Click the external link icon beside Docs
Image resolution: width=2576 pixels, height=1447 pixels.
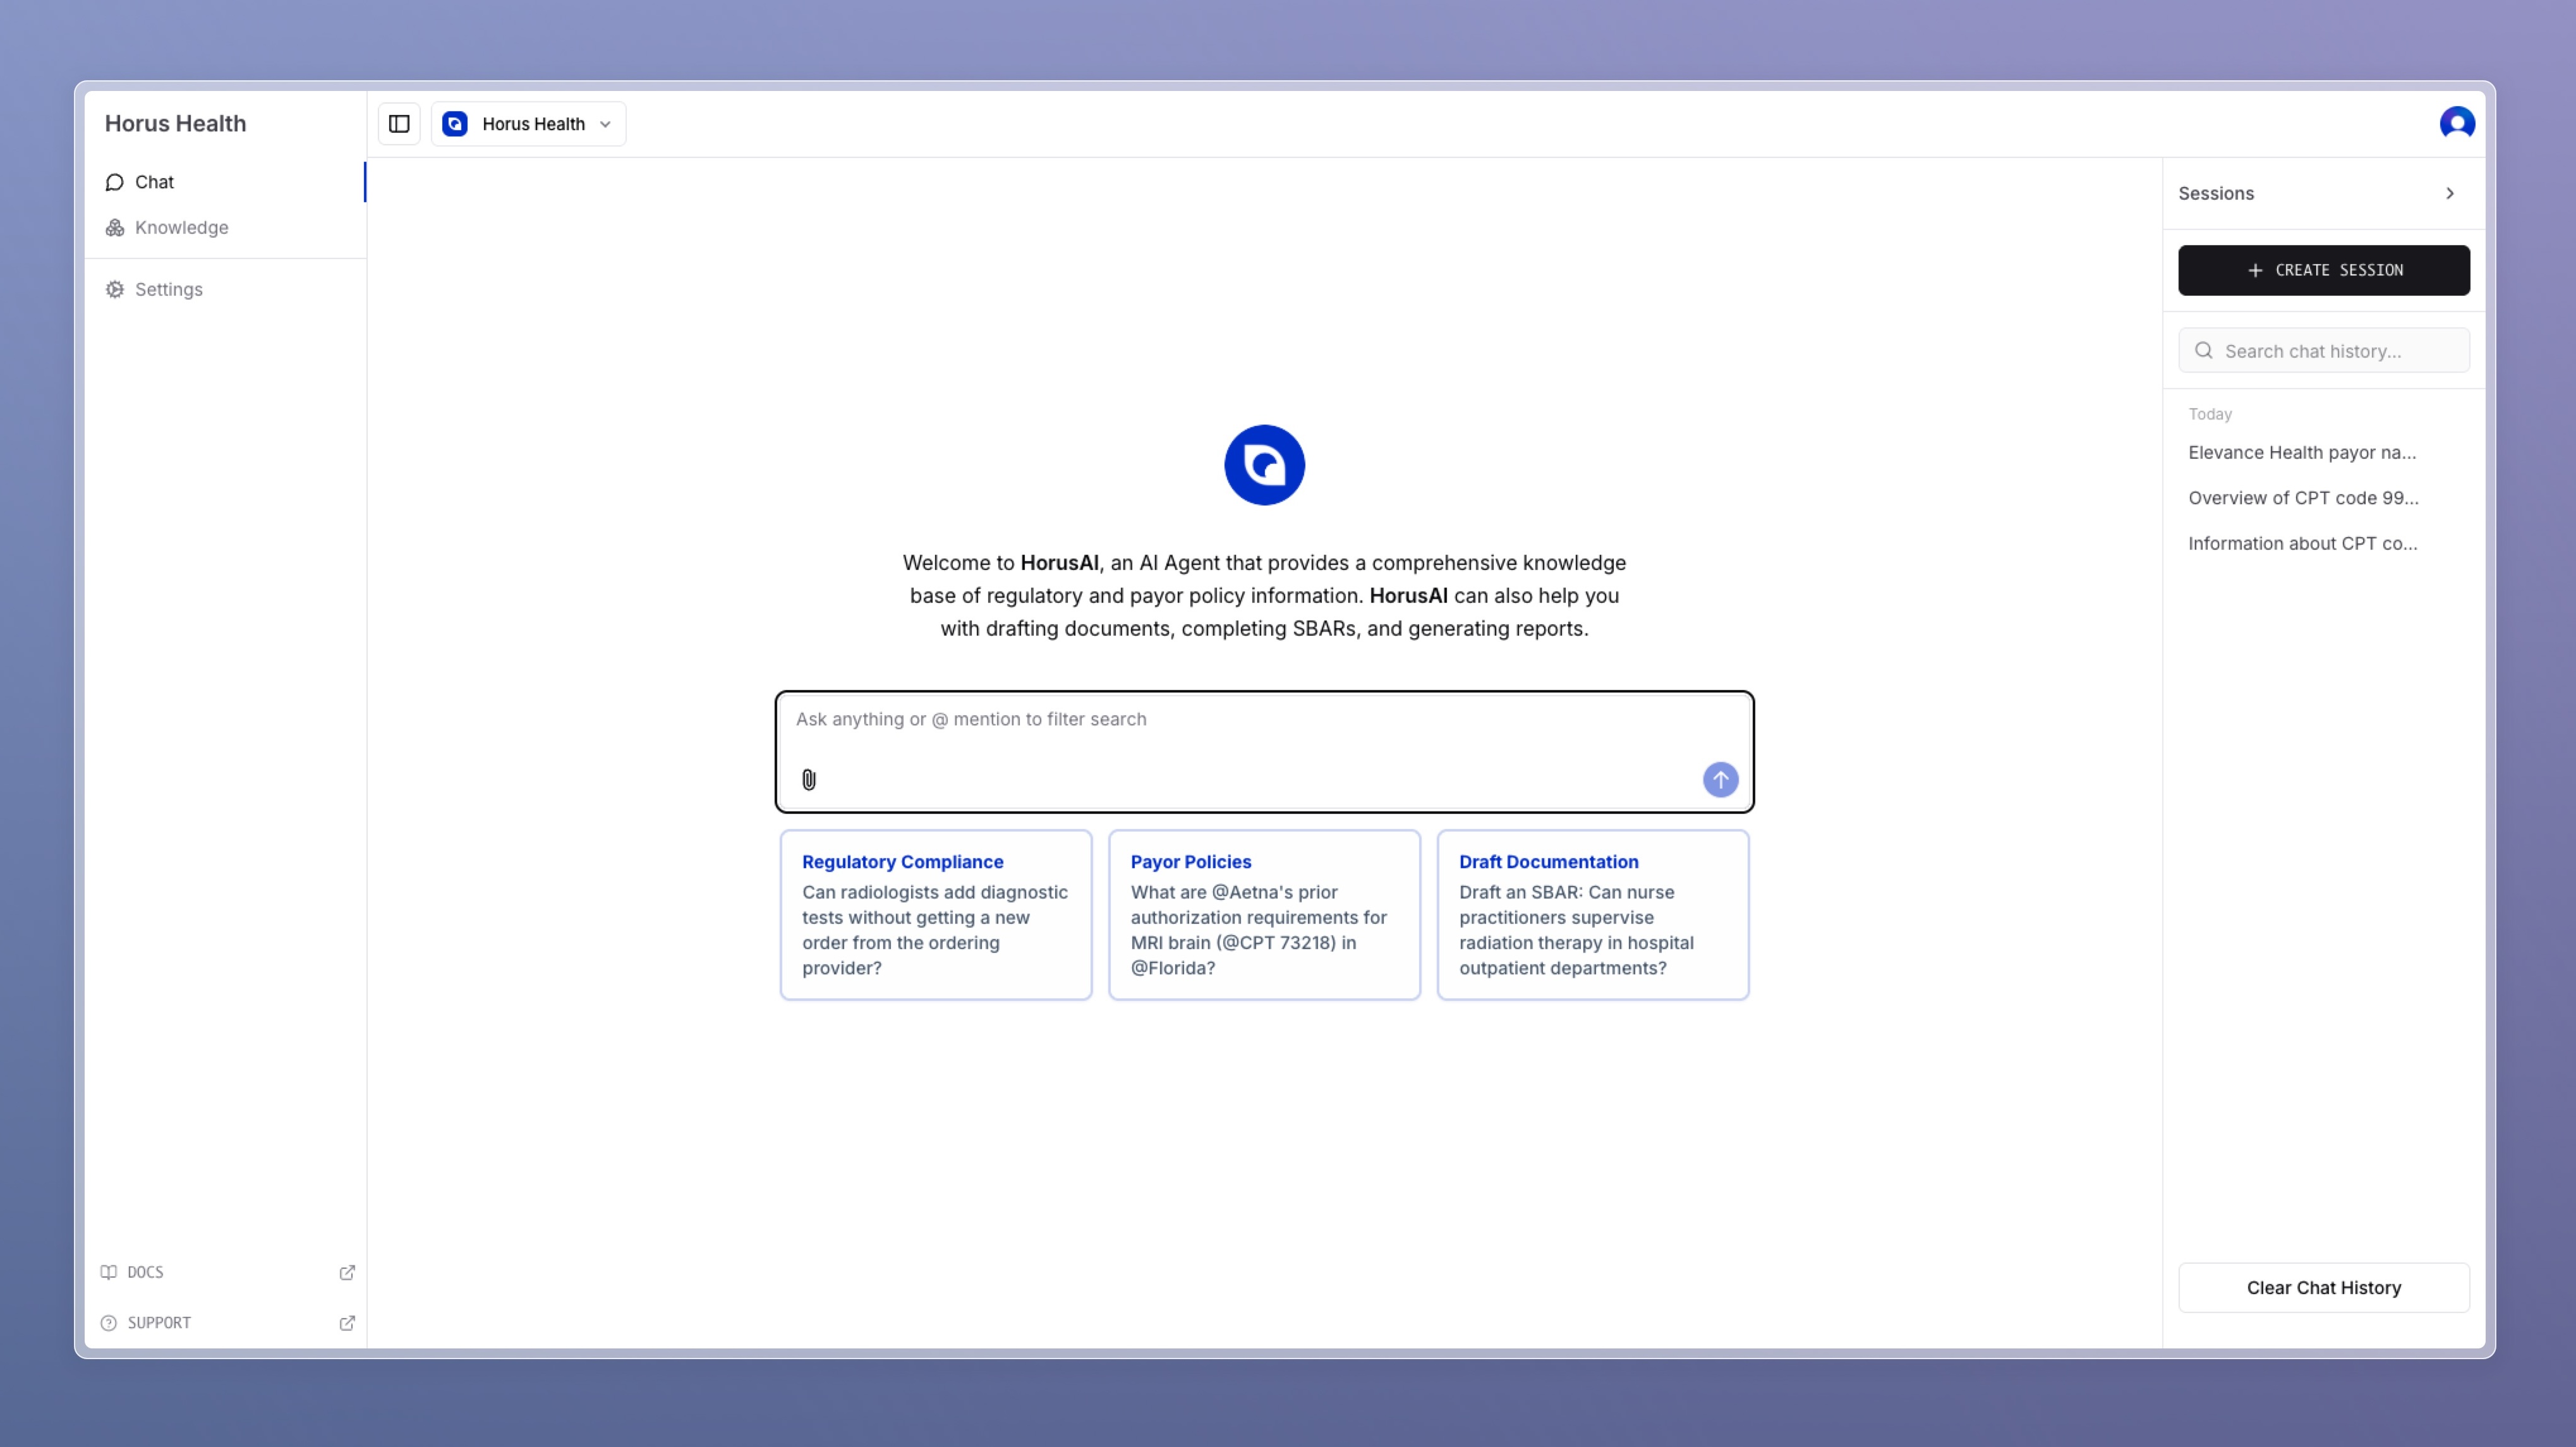point(347,1272)
